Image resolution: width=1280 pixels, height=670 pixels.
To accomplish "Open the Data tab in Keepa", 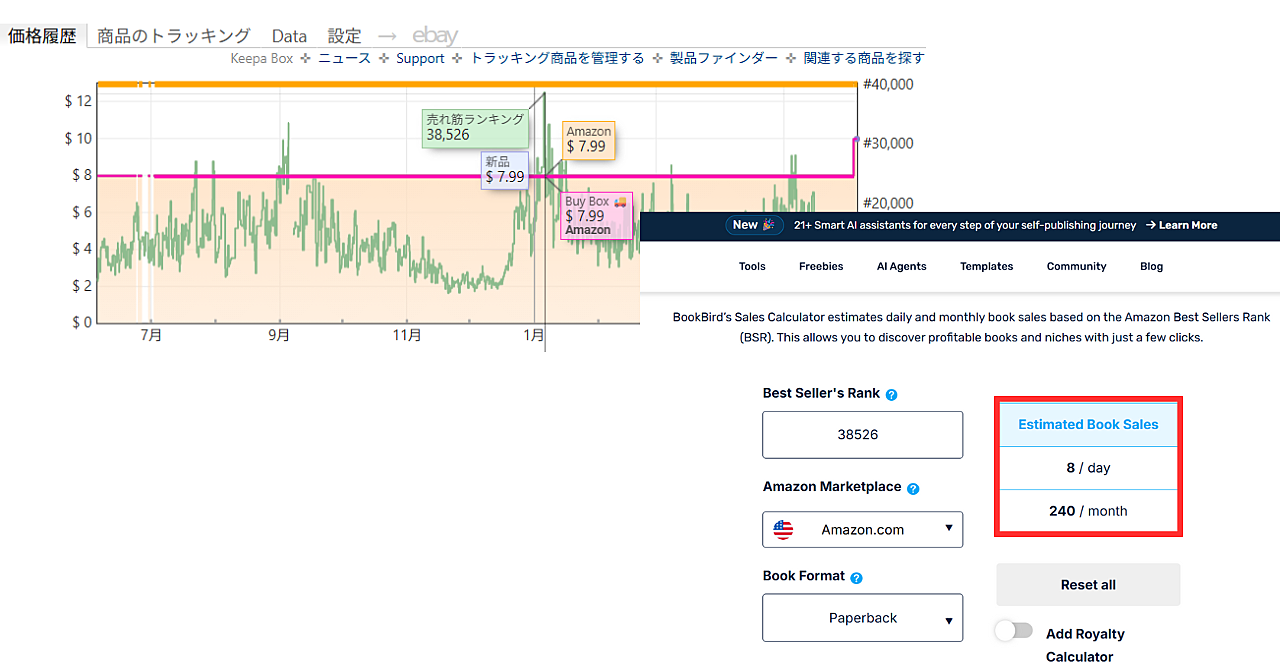I will point(289,36).
